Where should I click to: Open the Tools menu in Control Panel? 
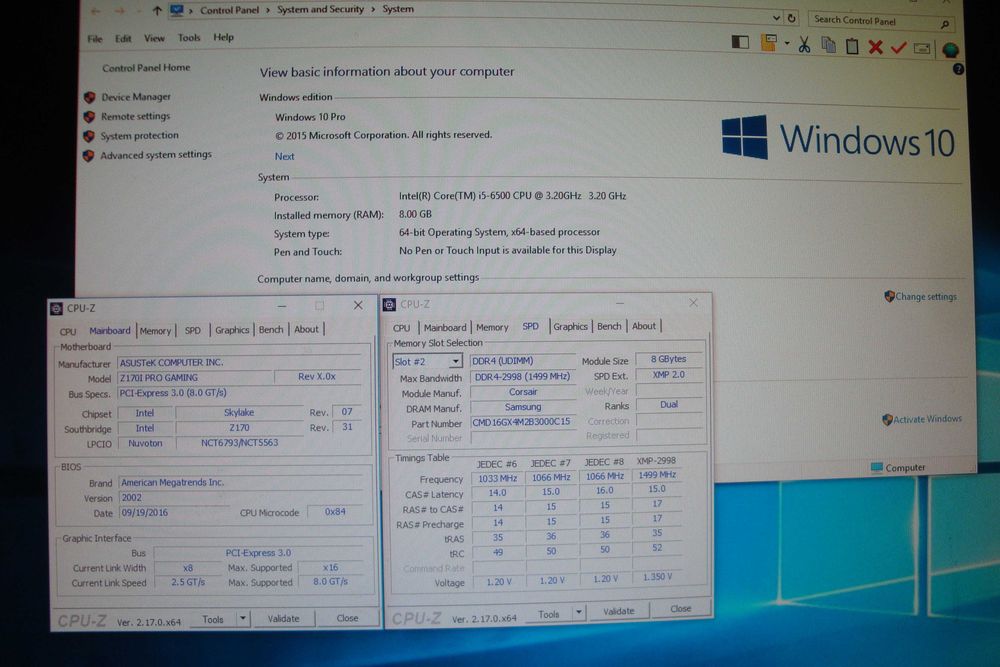[189, 38]
